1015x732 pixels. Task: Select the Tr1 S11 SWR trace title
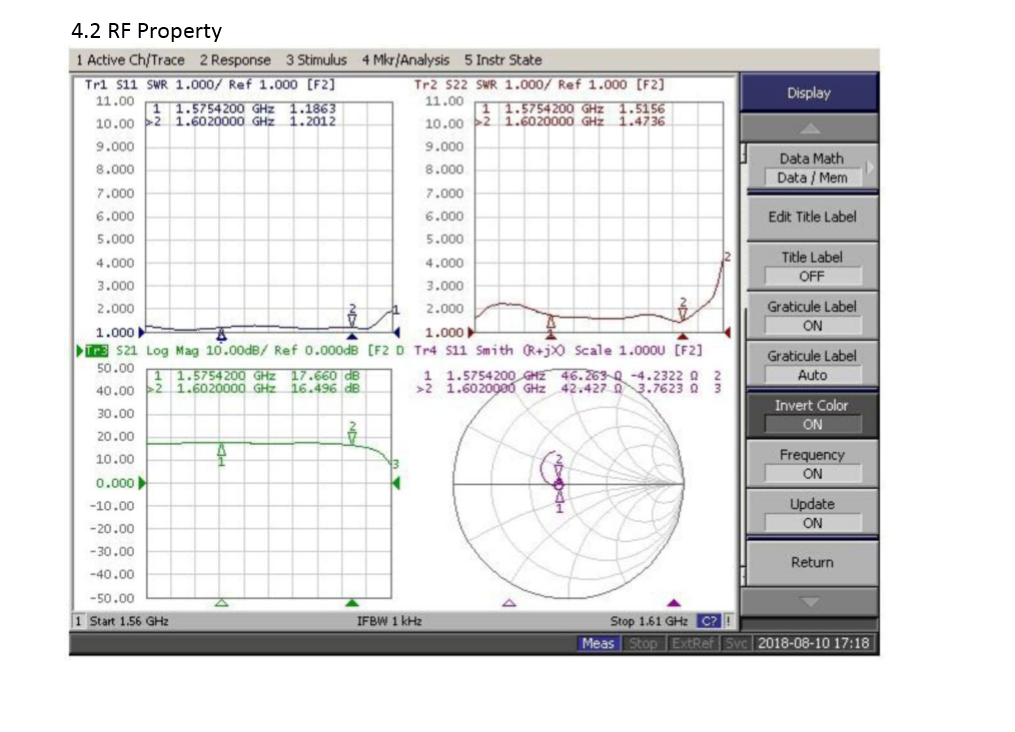tap(210, 85)
